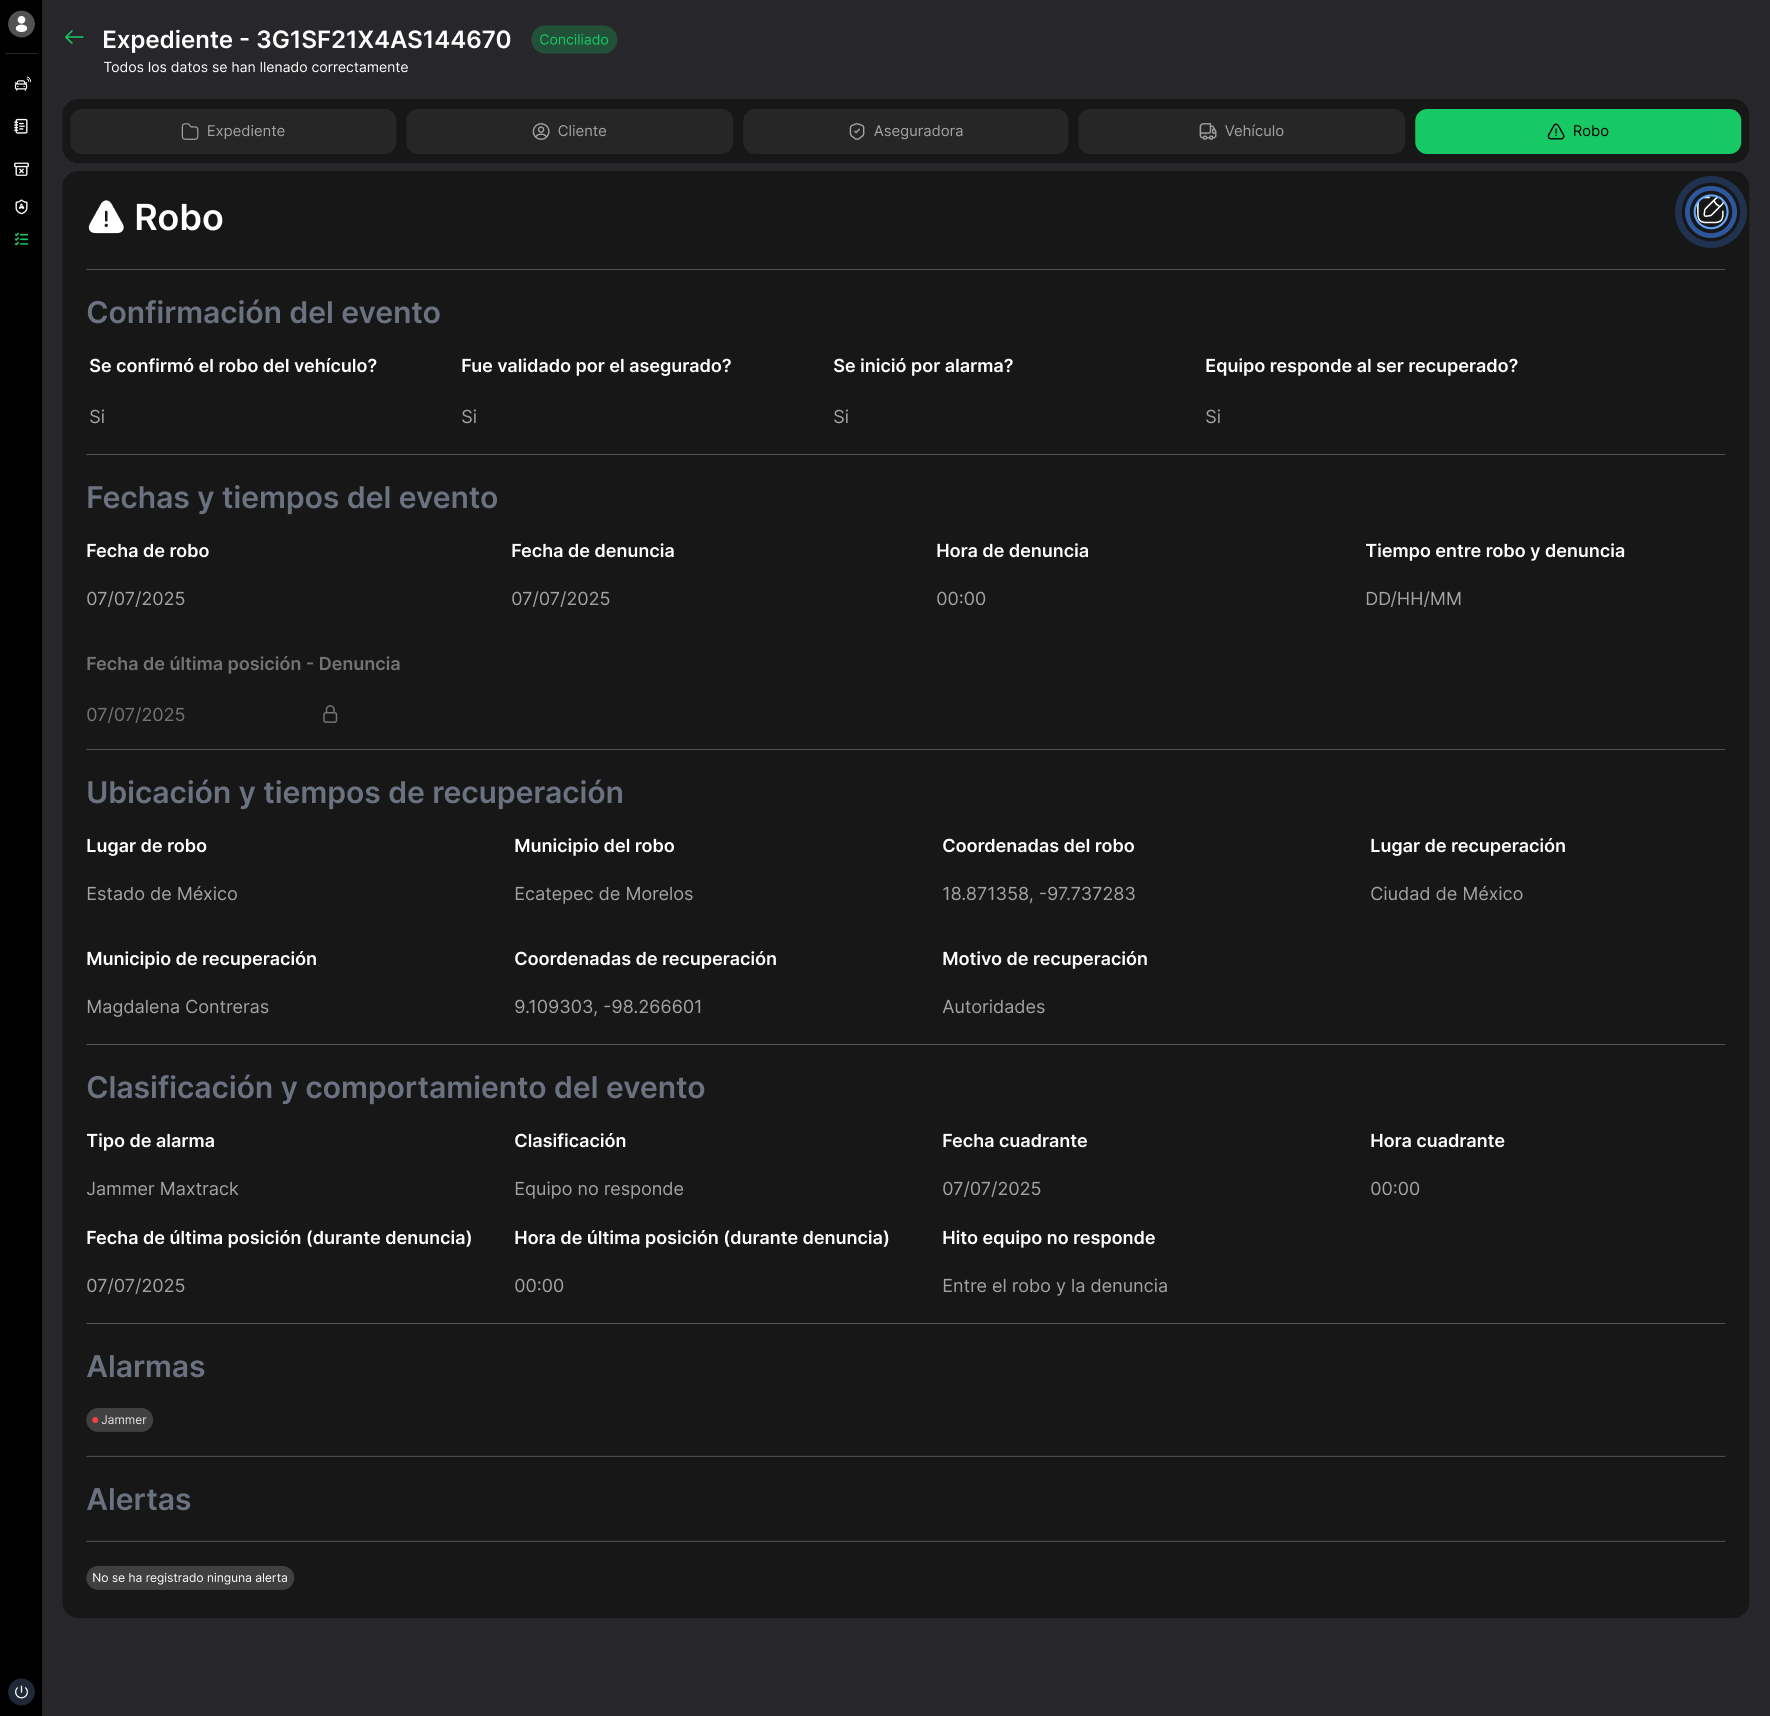Click the lock icon next to última posición
Screen dimensions: 1770x1716
pyautogui.click(x=330, y=714)
